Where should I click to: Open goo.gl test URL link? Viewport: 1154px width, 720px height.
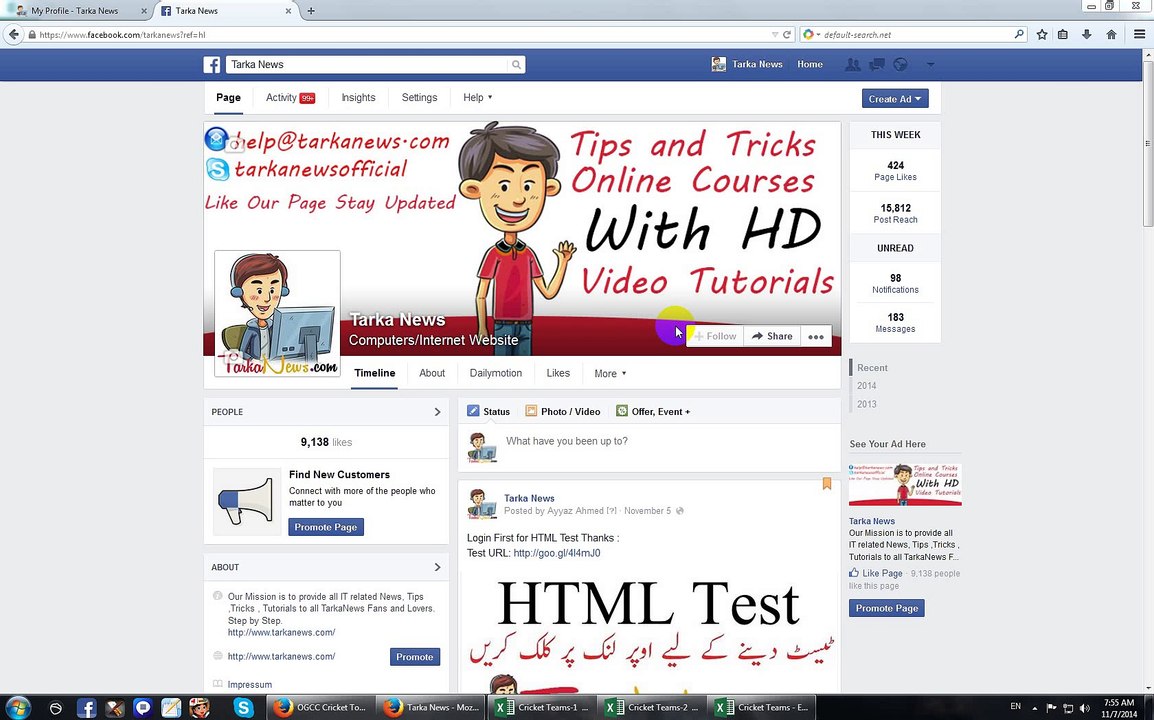coord(556,553)
